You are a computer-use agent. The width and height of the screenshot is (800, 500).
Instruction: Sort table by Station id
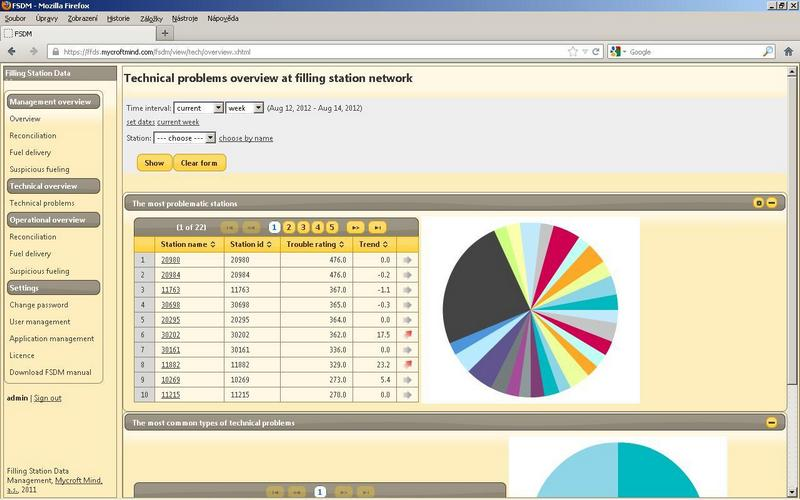[252, 244]
